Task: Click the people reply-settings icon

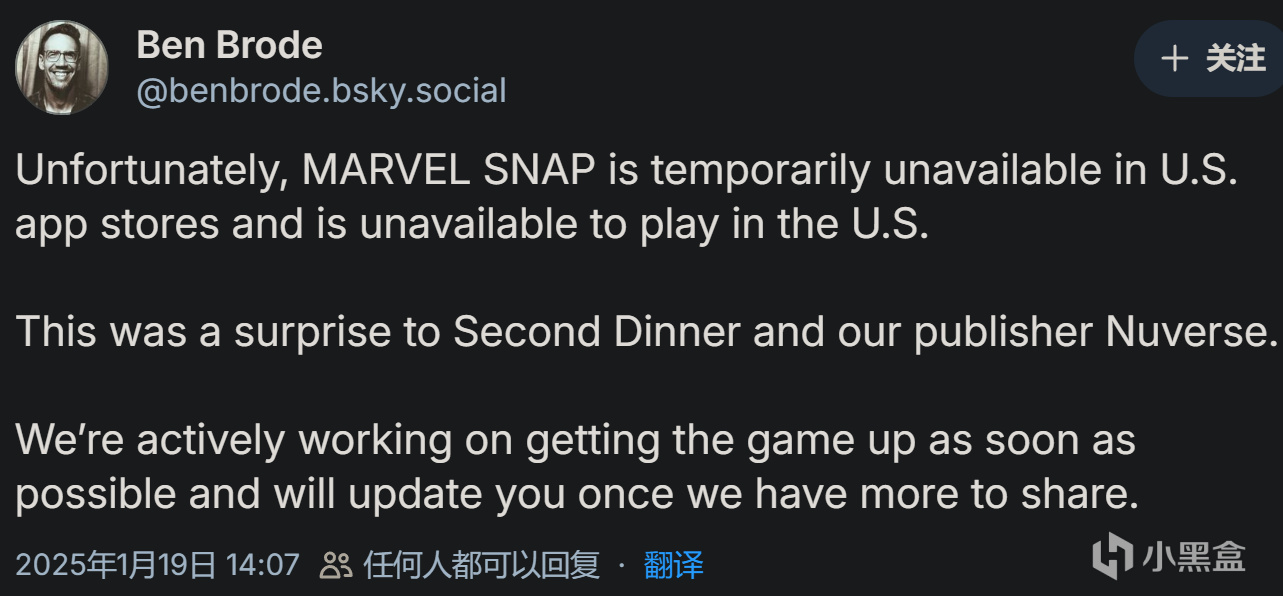Action: (335, 566)
